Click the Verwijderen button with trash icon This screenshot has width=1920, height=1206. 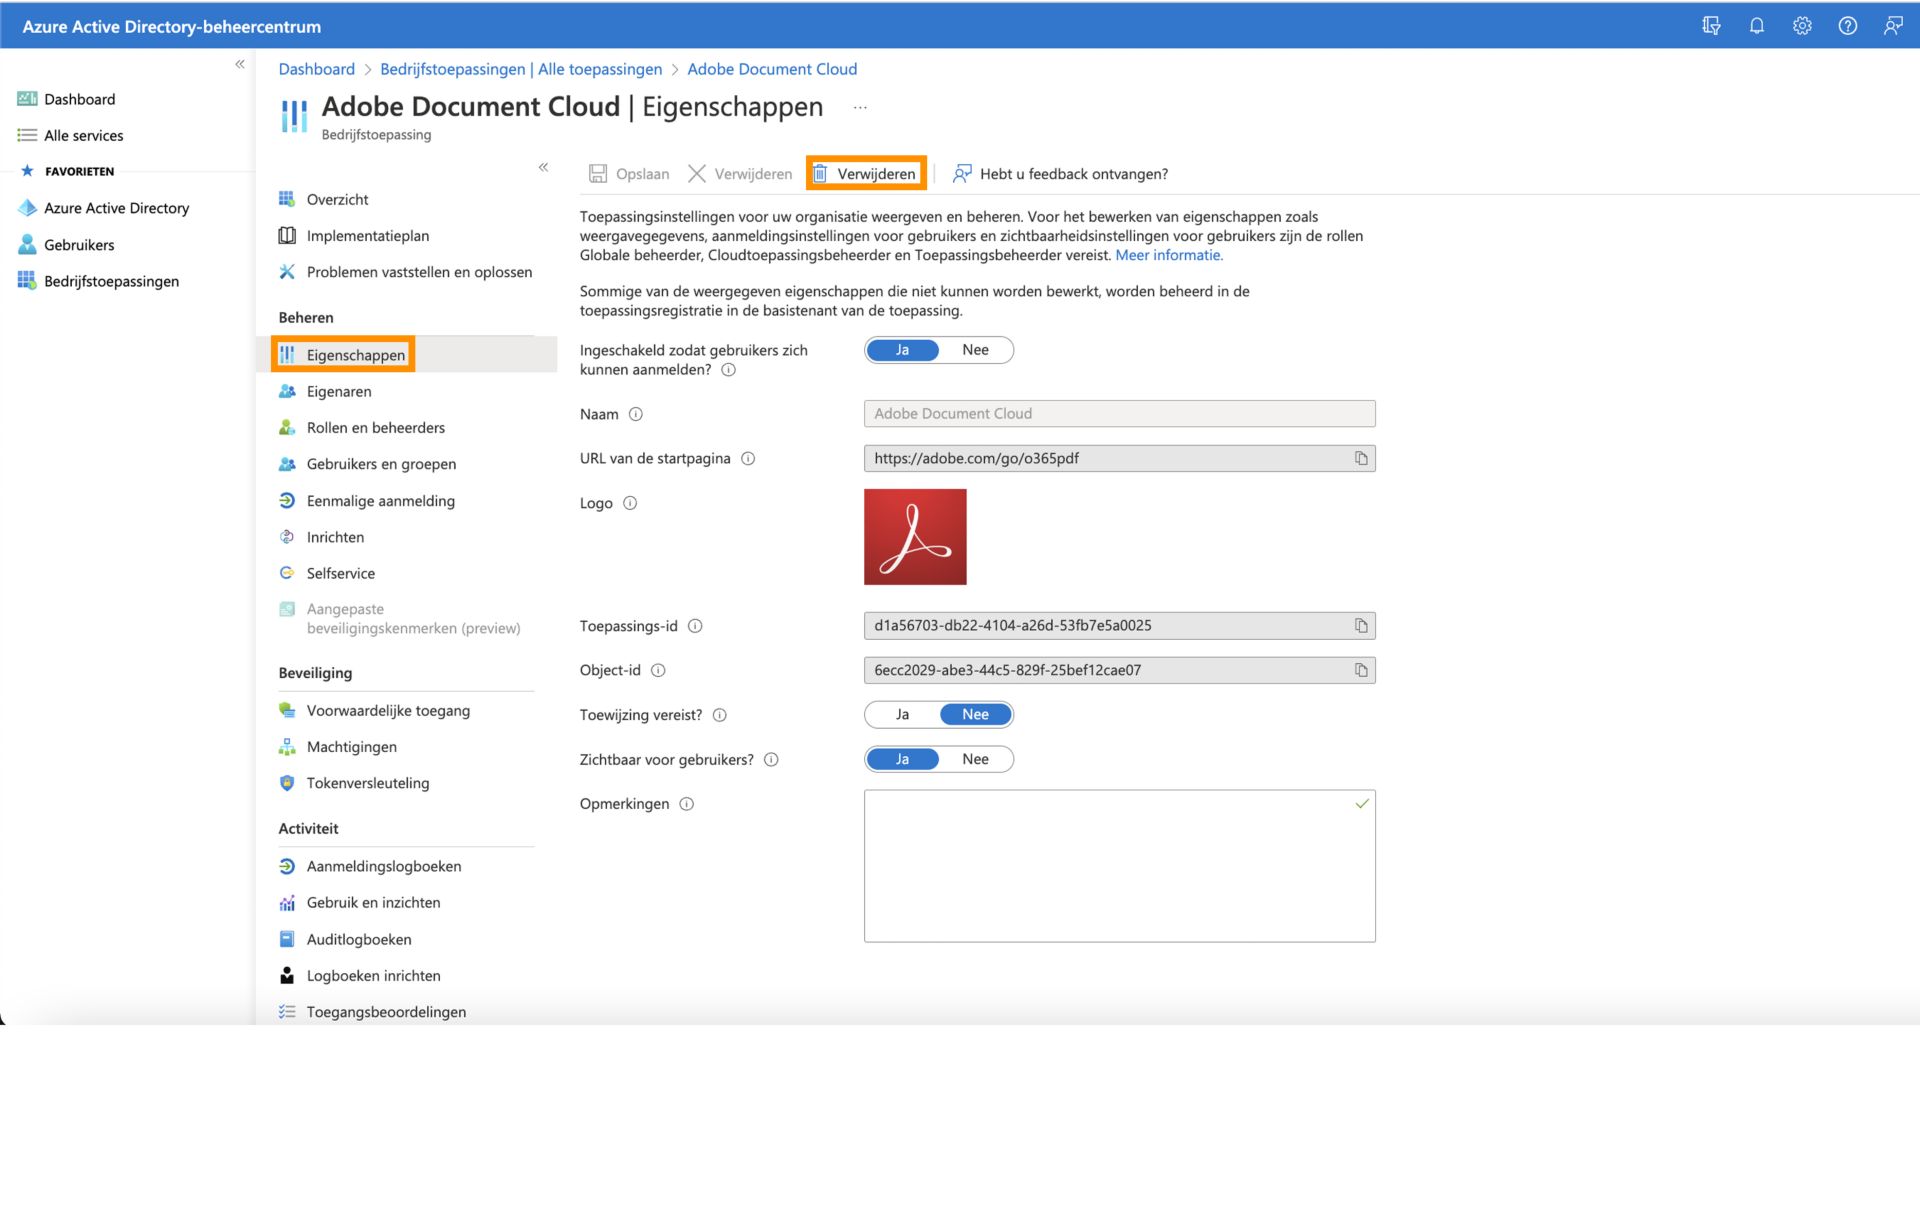coord(866,174)
